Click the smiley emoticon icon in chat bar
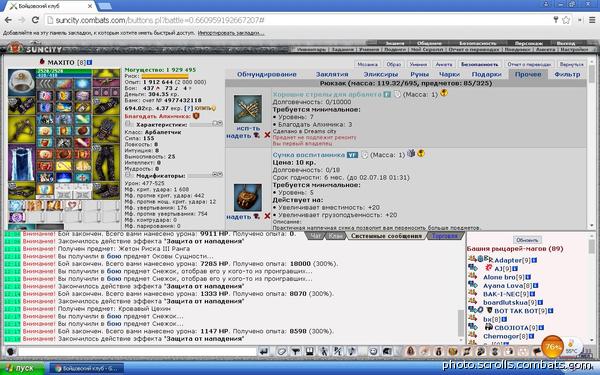This screenshot has height=375, width=600. [373, 351]
